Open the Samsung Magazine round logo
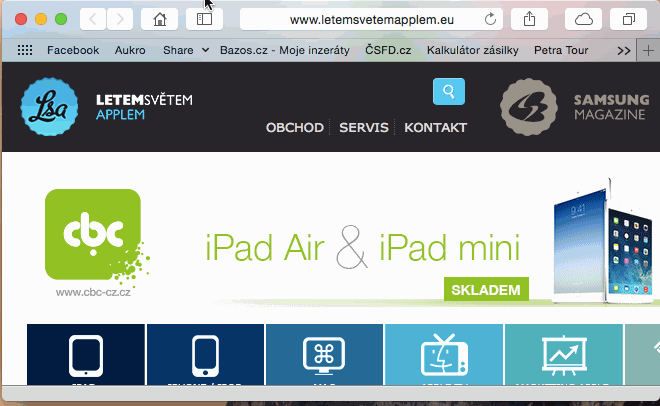660x406 pixels. coord(529,107)
